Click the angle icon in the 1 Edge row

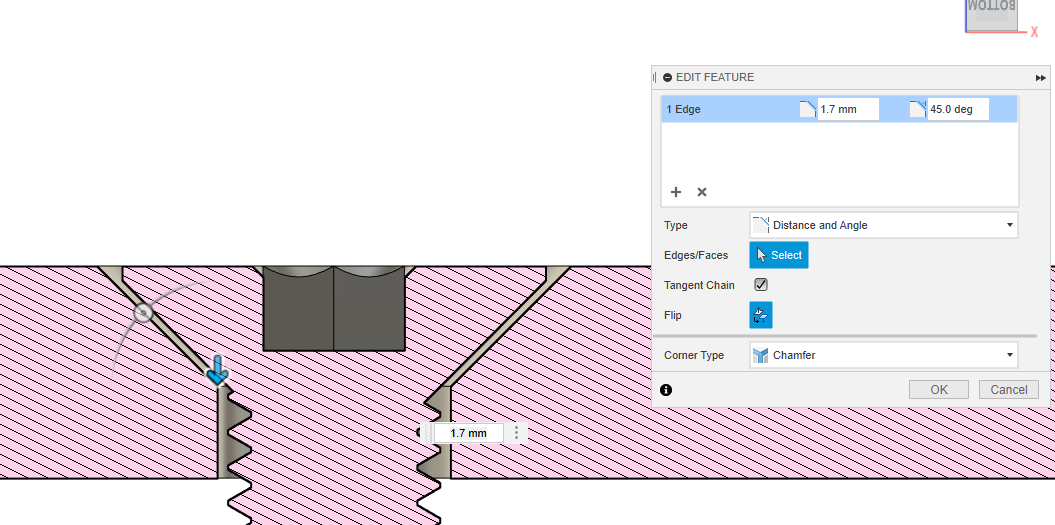pyautogui.click(x=918, y=109)
